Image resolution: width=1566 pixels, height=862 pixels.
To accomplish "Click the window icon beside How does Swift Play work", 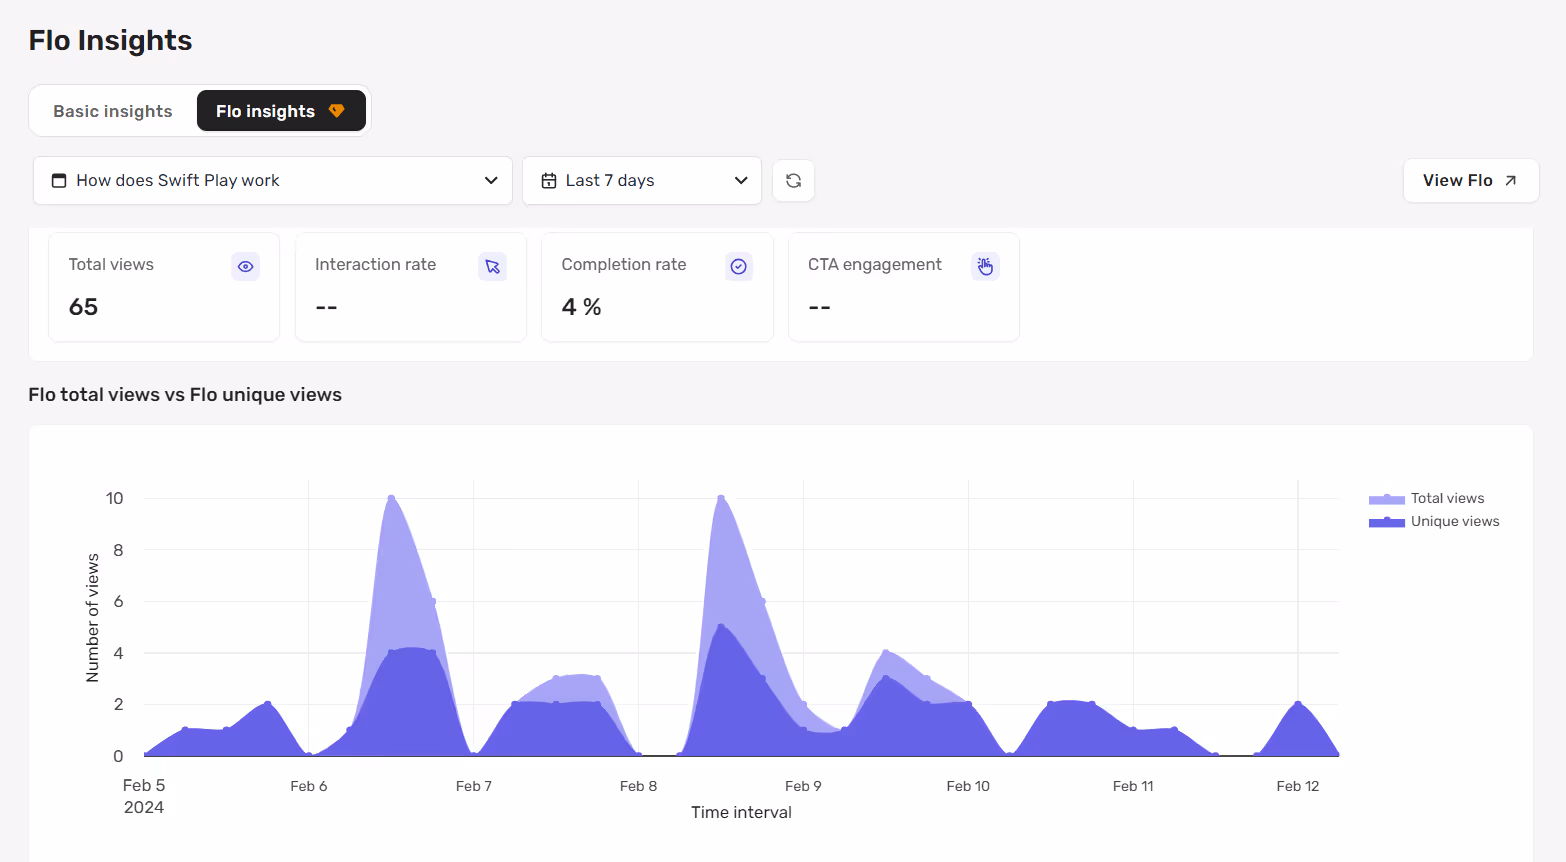I will (x=59, y=181).
